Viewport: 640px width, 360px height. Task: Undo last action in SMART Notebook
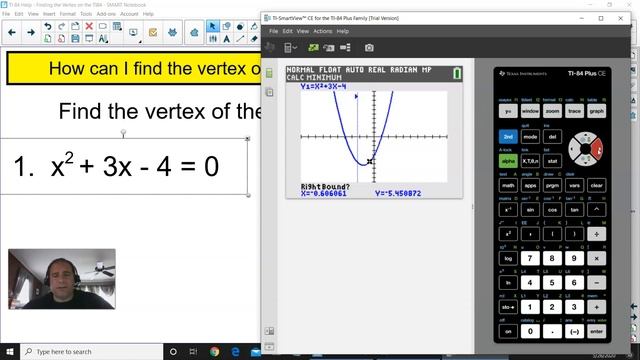click(48, 27)
